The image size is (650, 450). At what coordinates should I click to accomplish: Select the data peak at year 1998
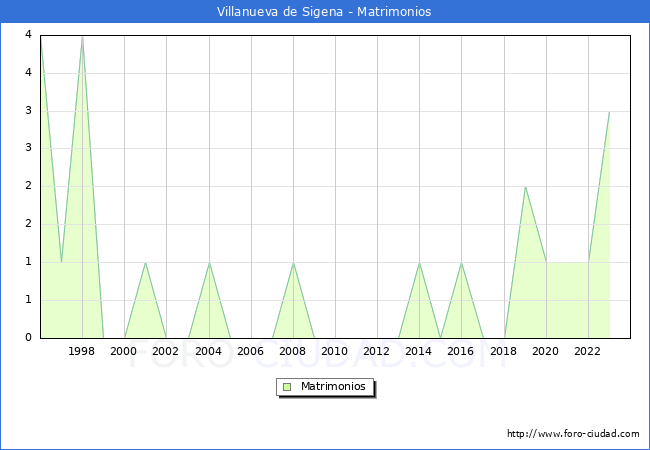point(82,36)
